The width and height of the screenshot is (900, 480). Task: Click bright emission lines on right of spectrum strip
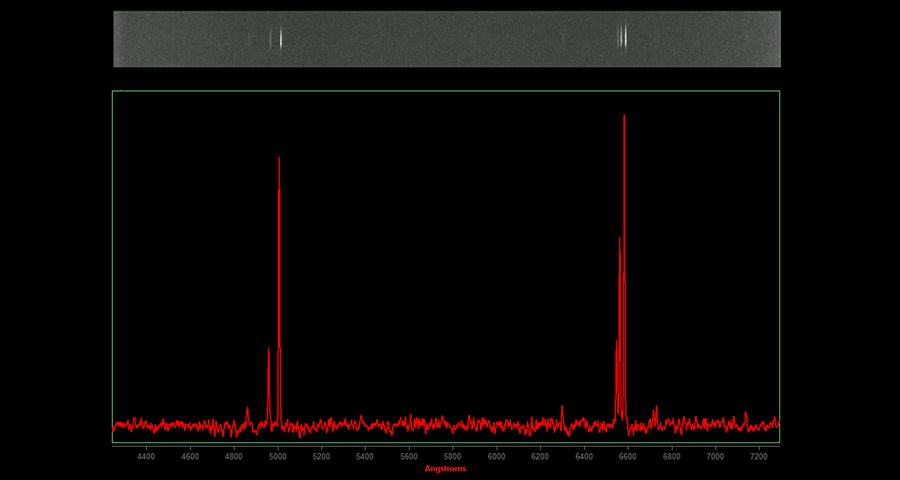pyautogui.click(x=623, y=38)
